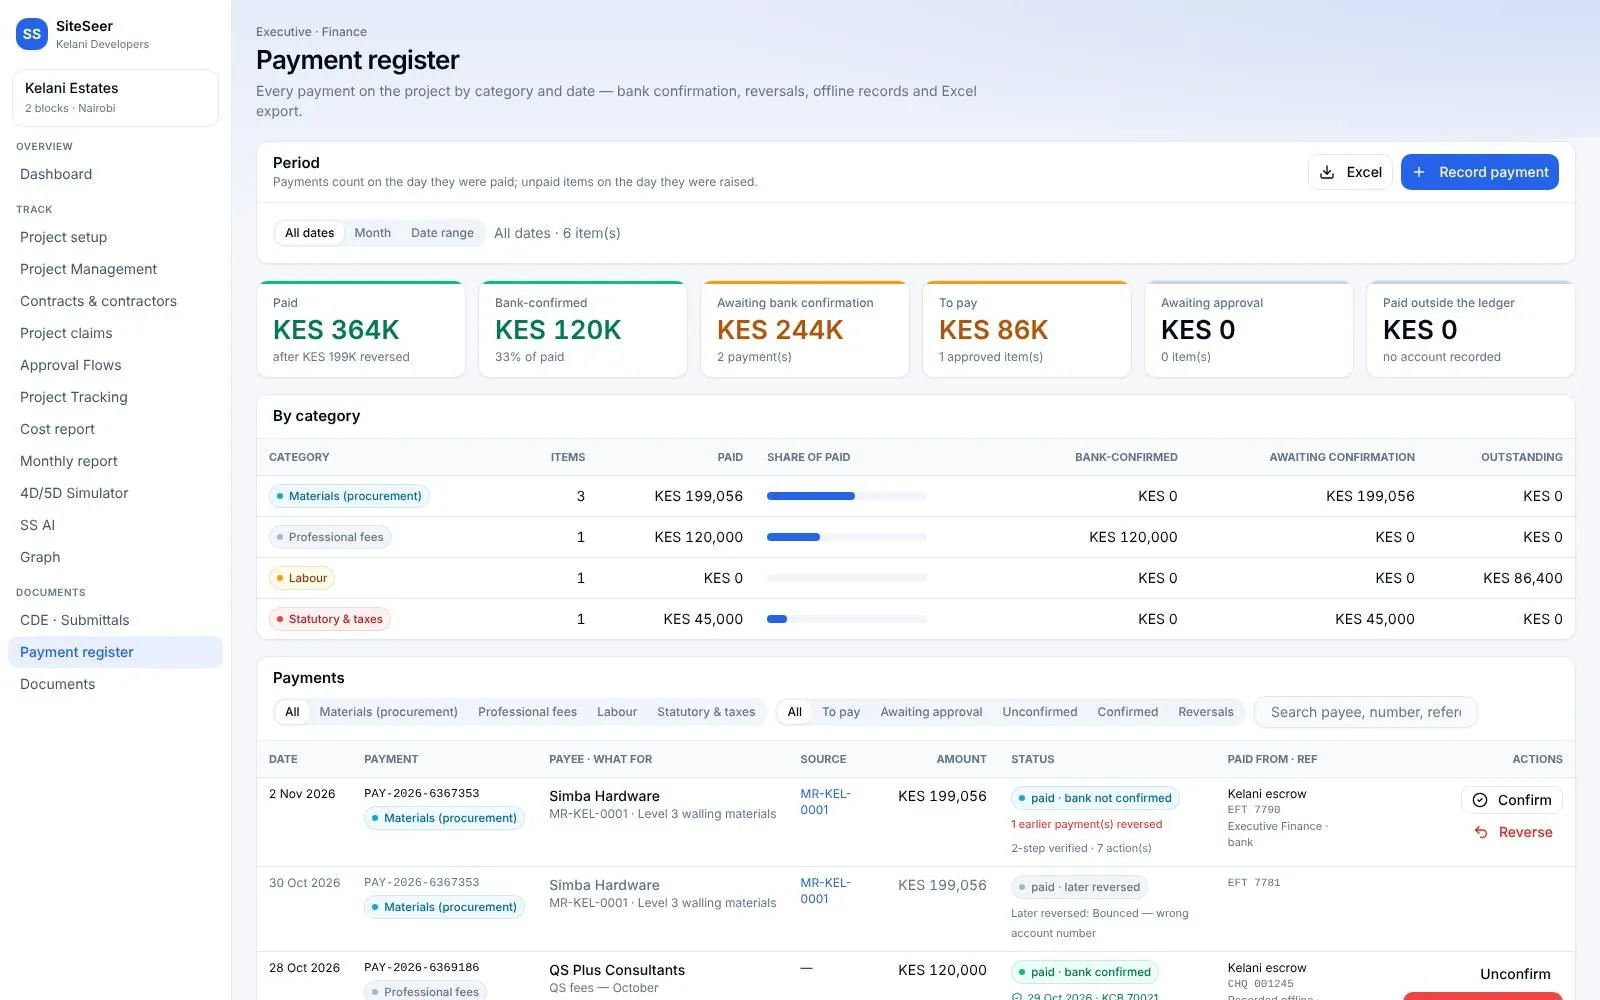Open Dashboard in the sidebar
Image resolution: width=1600 pixels, height=1000 pixels.
click(x=115, y=174)
